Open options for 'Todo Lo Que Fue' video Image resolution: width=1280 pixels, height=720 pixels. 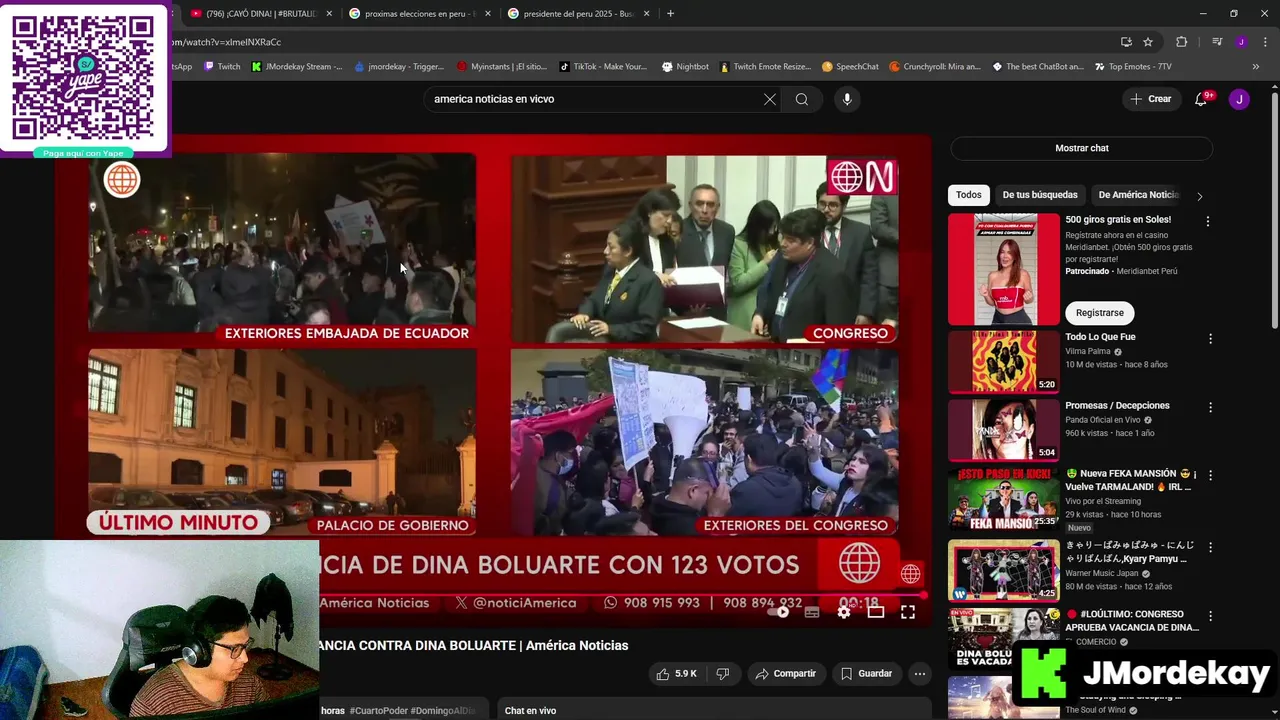(1210, 339)
